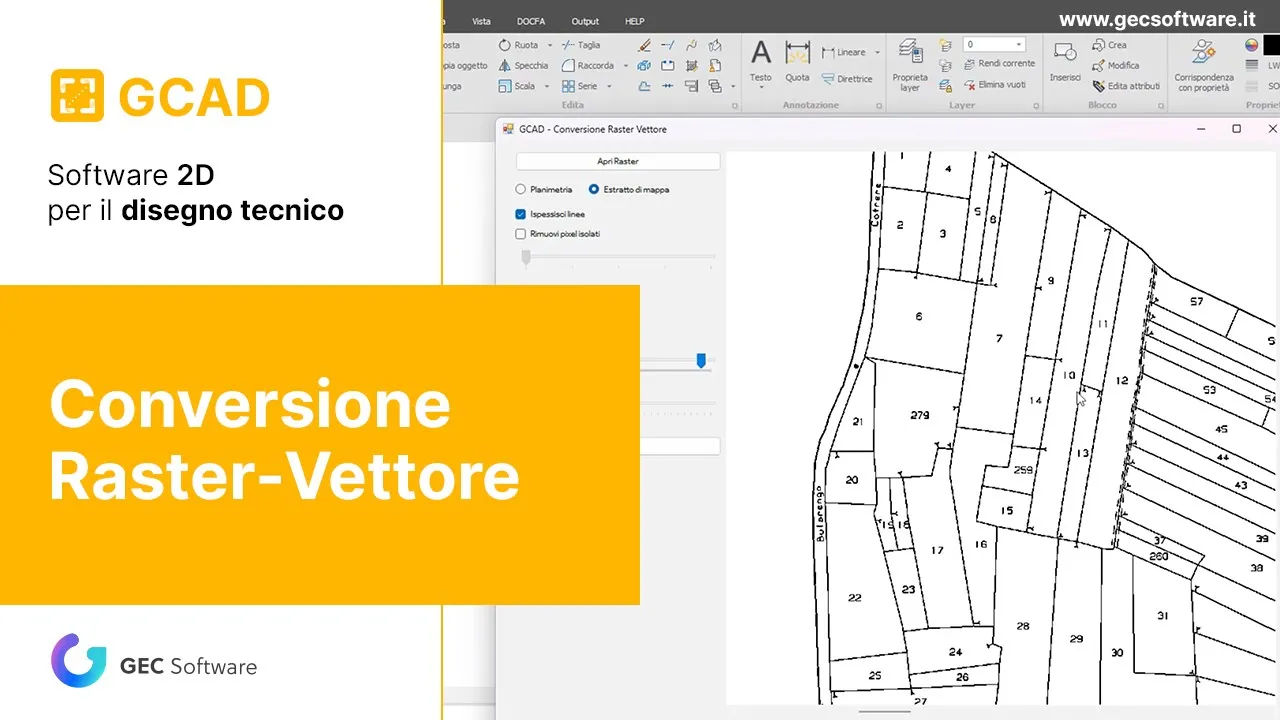Select the Estratto di mappa option
1280x720 pixels.
629,189
